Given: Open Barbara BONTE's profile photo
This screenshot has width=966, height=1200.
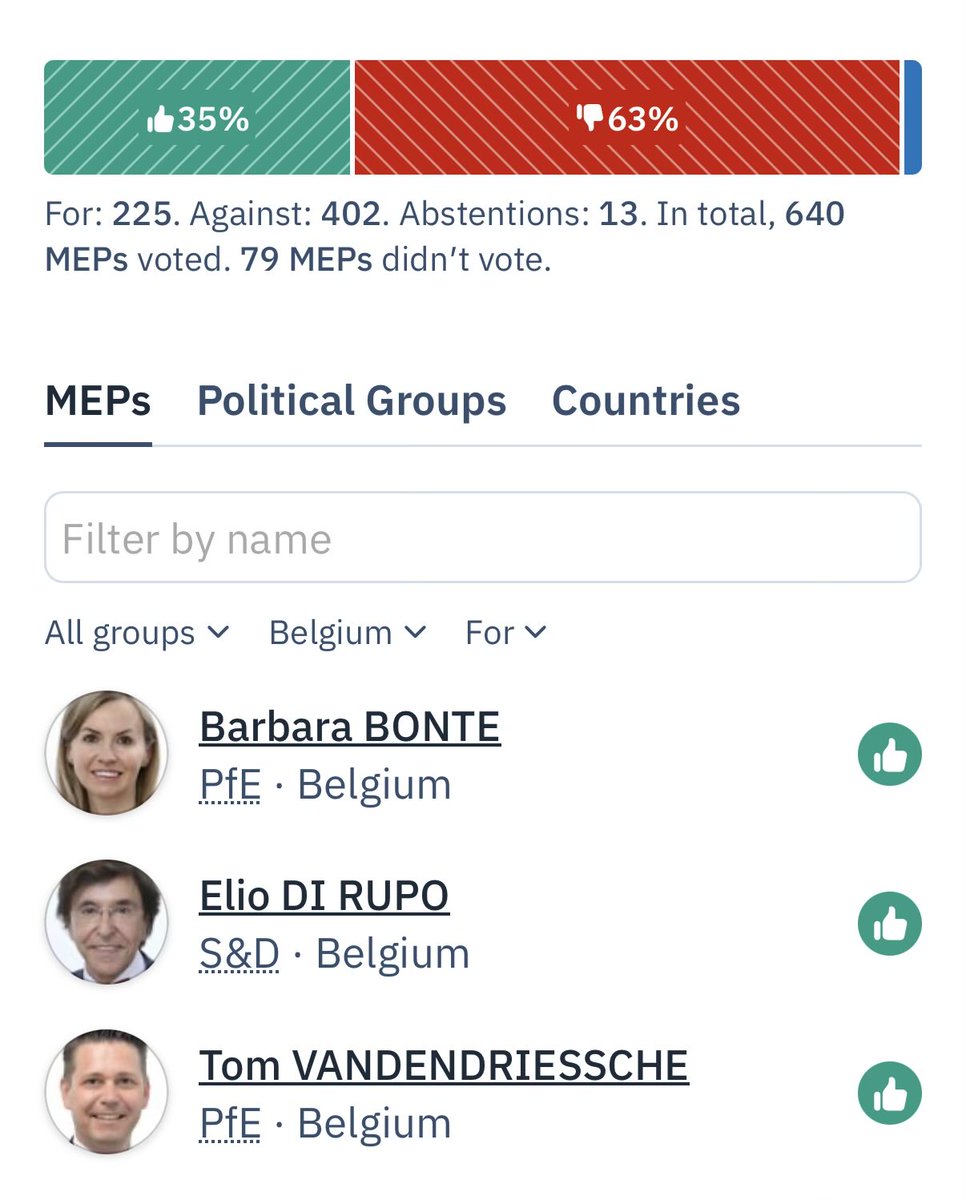Looking at the screenshot, I should [x=106, y=753].
